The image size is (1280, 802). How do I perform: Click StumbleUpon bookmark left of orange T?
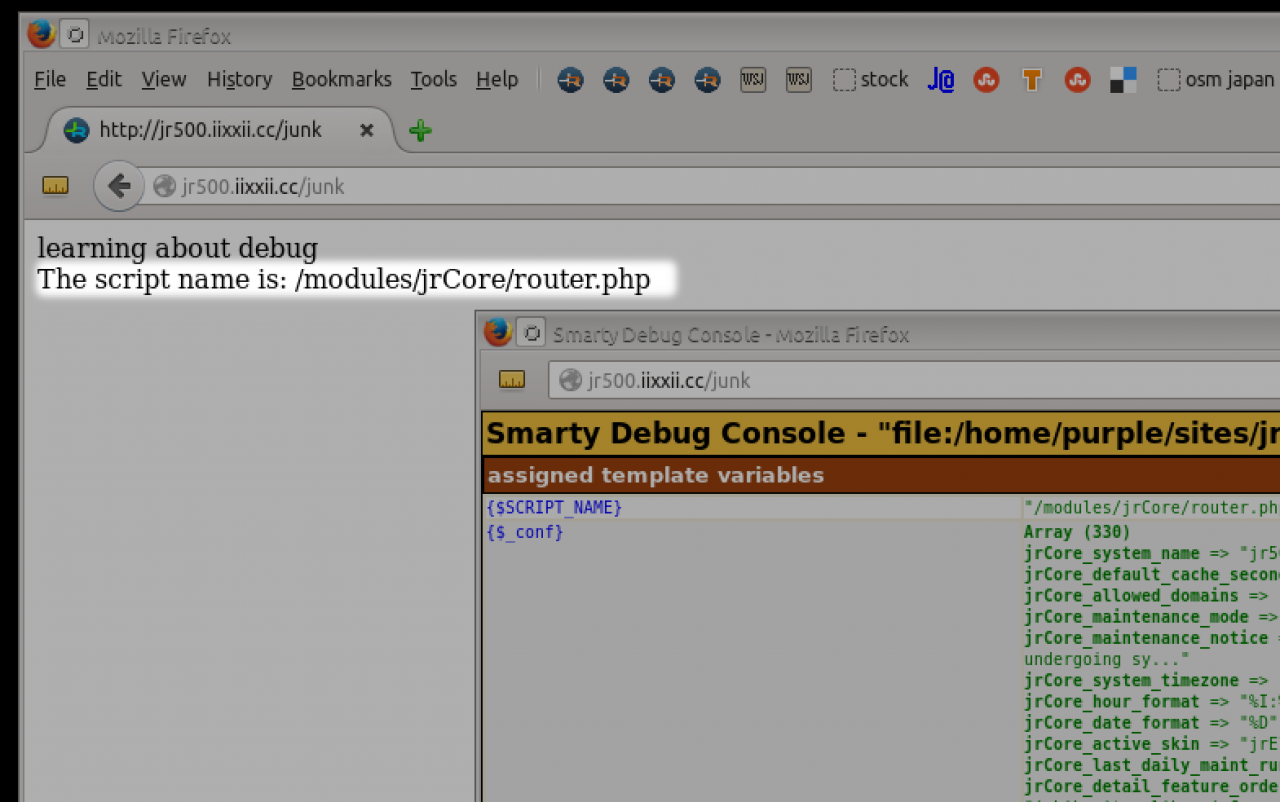click(x=986, y=80)
